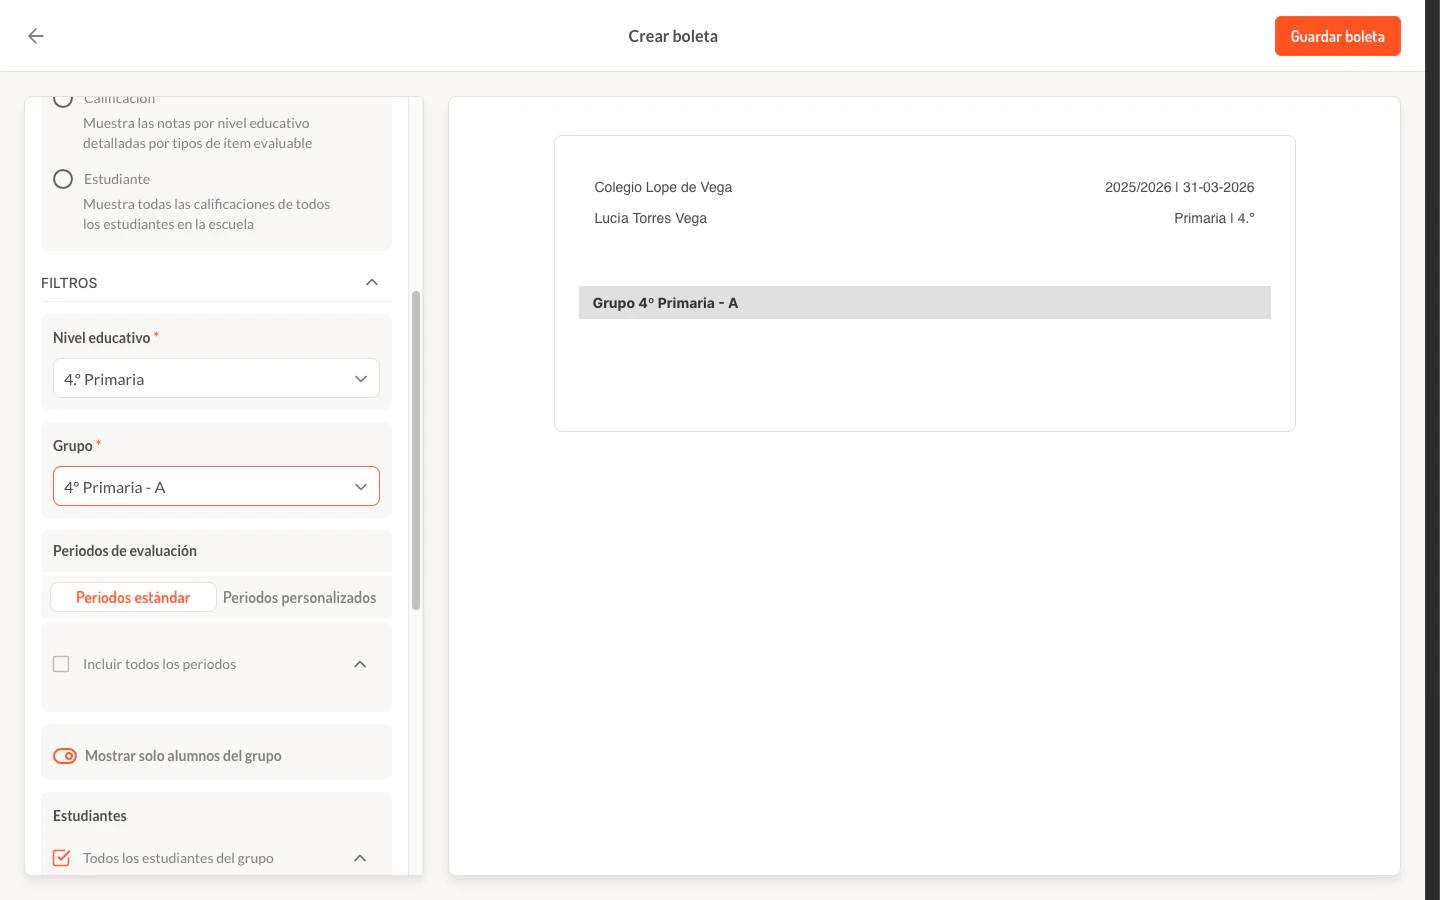Click the Guardar boleta button
Image resolution: width=1440 pixels, height=900 pixels.
(x=1337, y=36)
